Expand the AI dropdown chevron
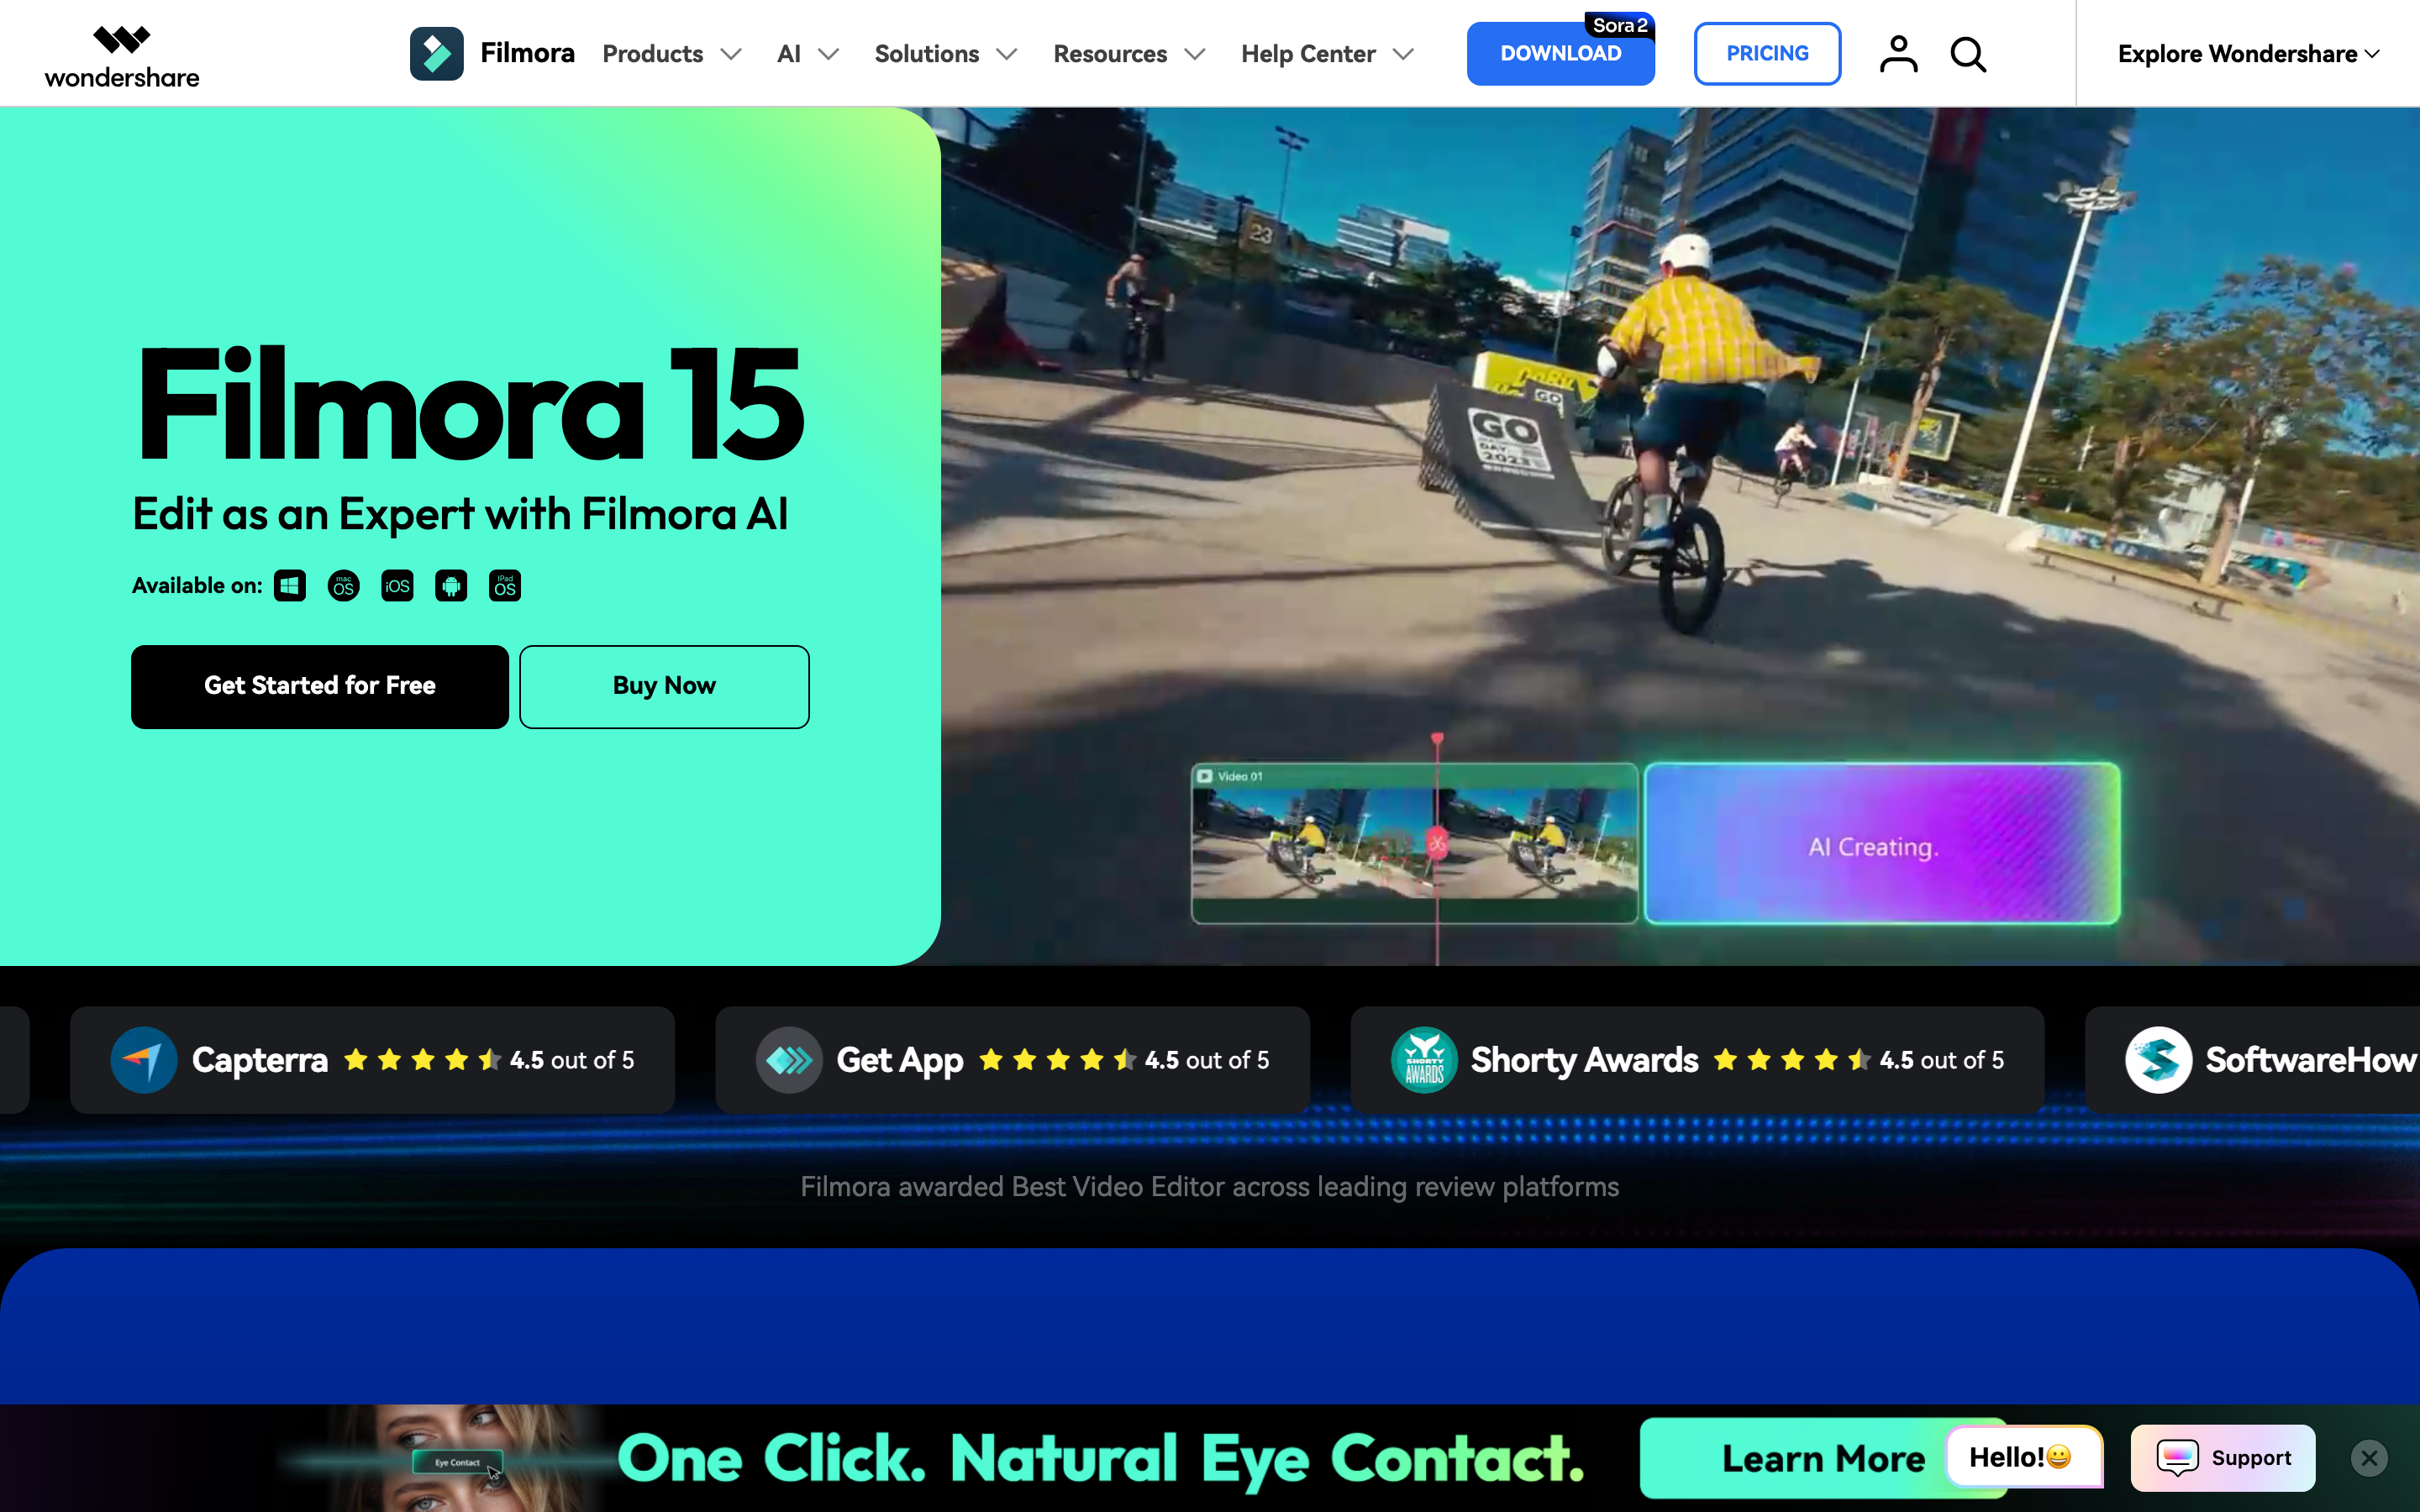2420x1512 pixels. point(828,55)
